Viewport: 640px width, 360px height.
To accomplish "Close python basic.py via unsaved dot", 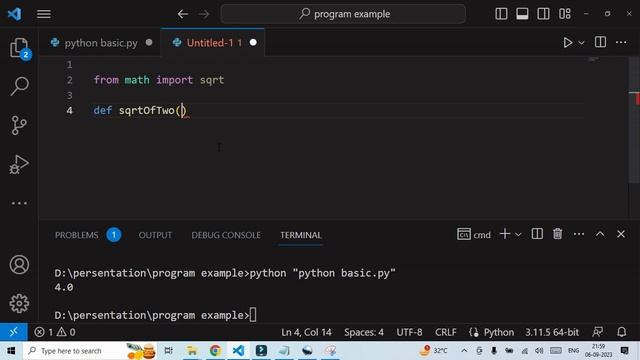I will coord(149,42).
